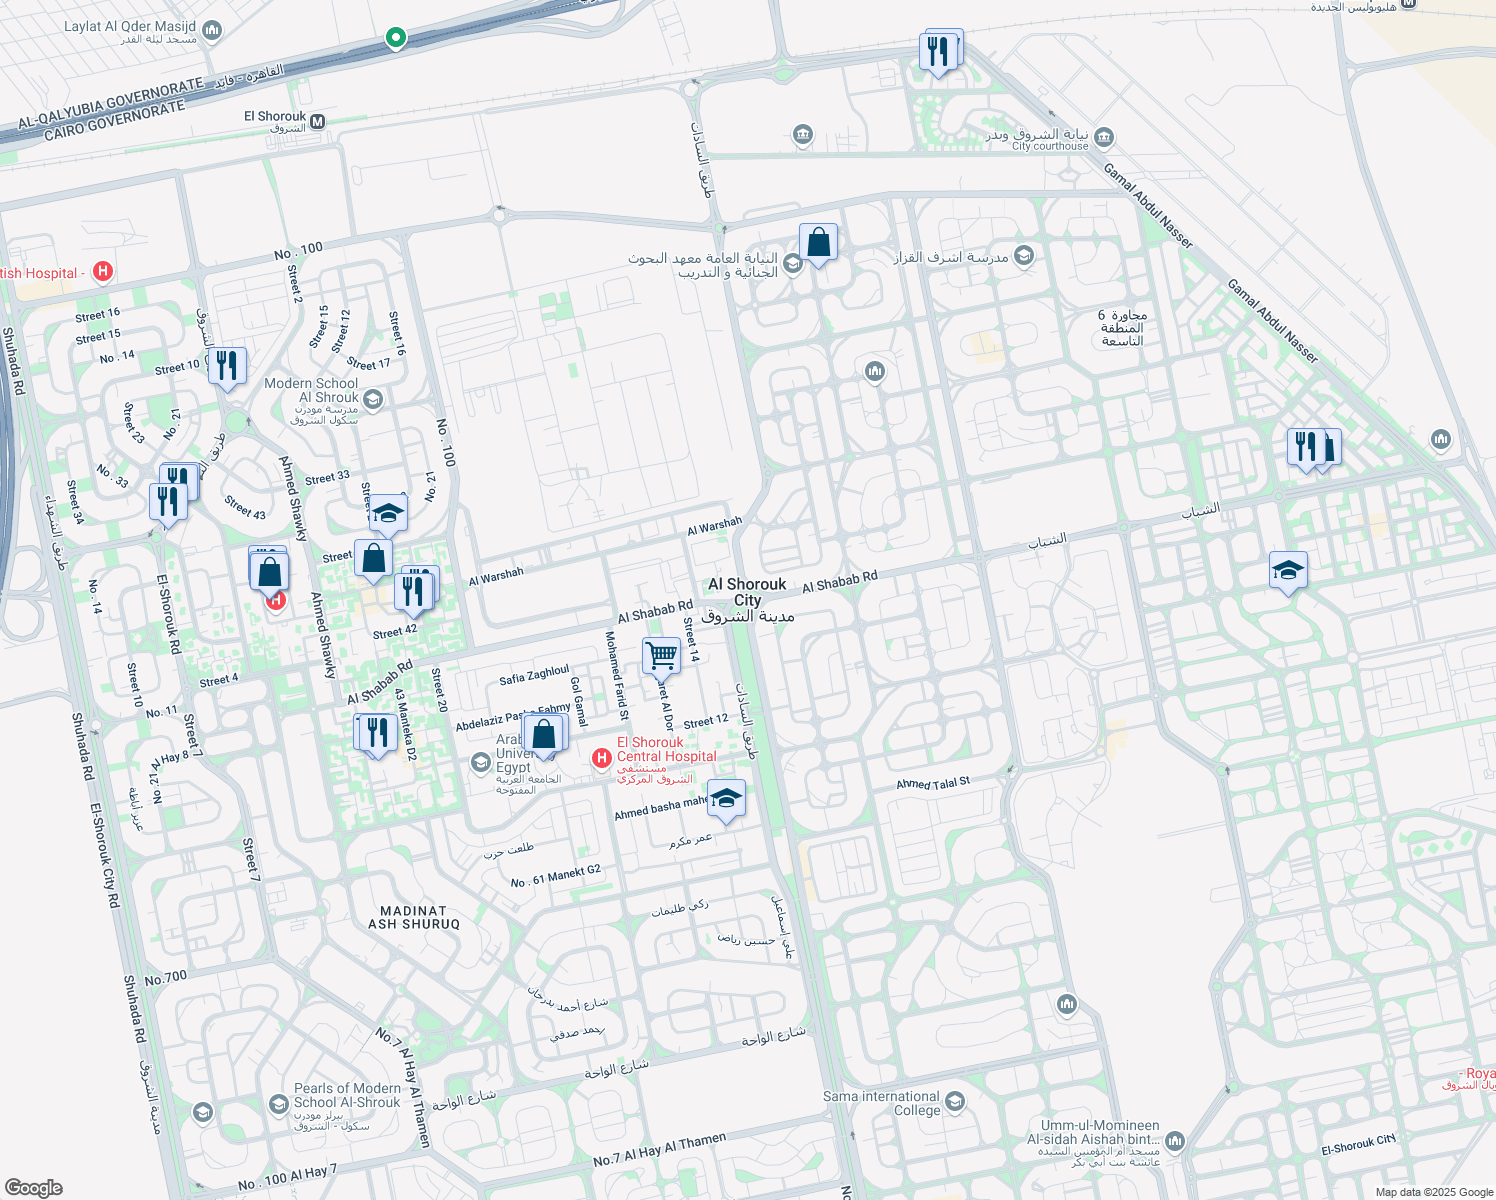The image size is (1496, 1200).
Task: Open the restaurant marker north of the City courthouse
Action: pyautogui.click(x=938, y=52)
